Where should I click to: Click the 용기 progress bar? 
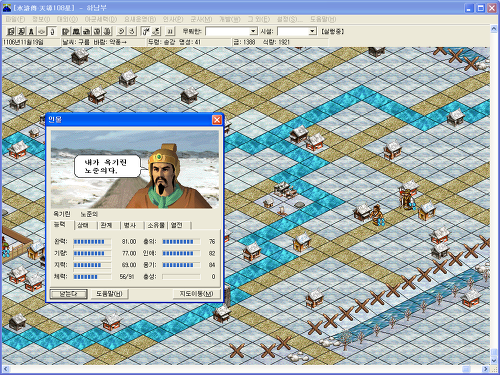click(x=182, y=265)
